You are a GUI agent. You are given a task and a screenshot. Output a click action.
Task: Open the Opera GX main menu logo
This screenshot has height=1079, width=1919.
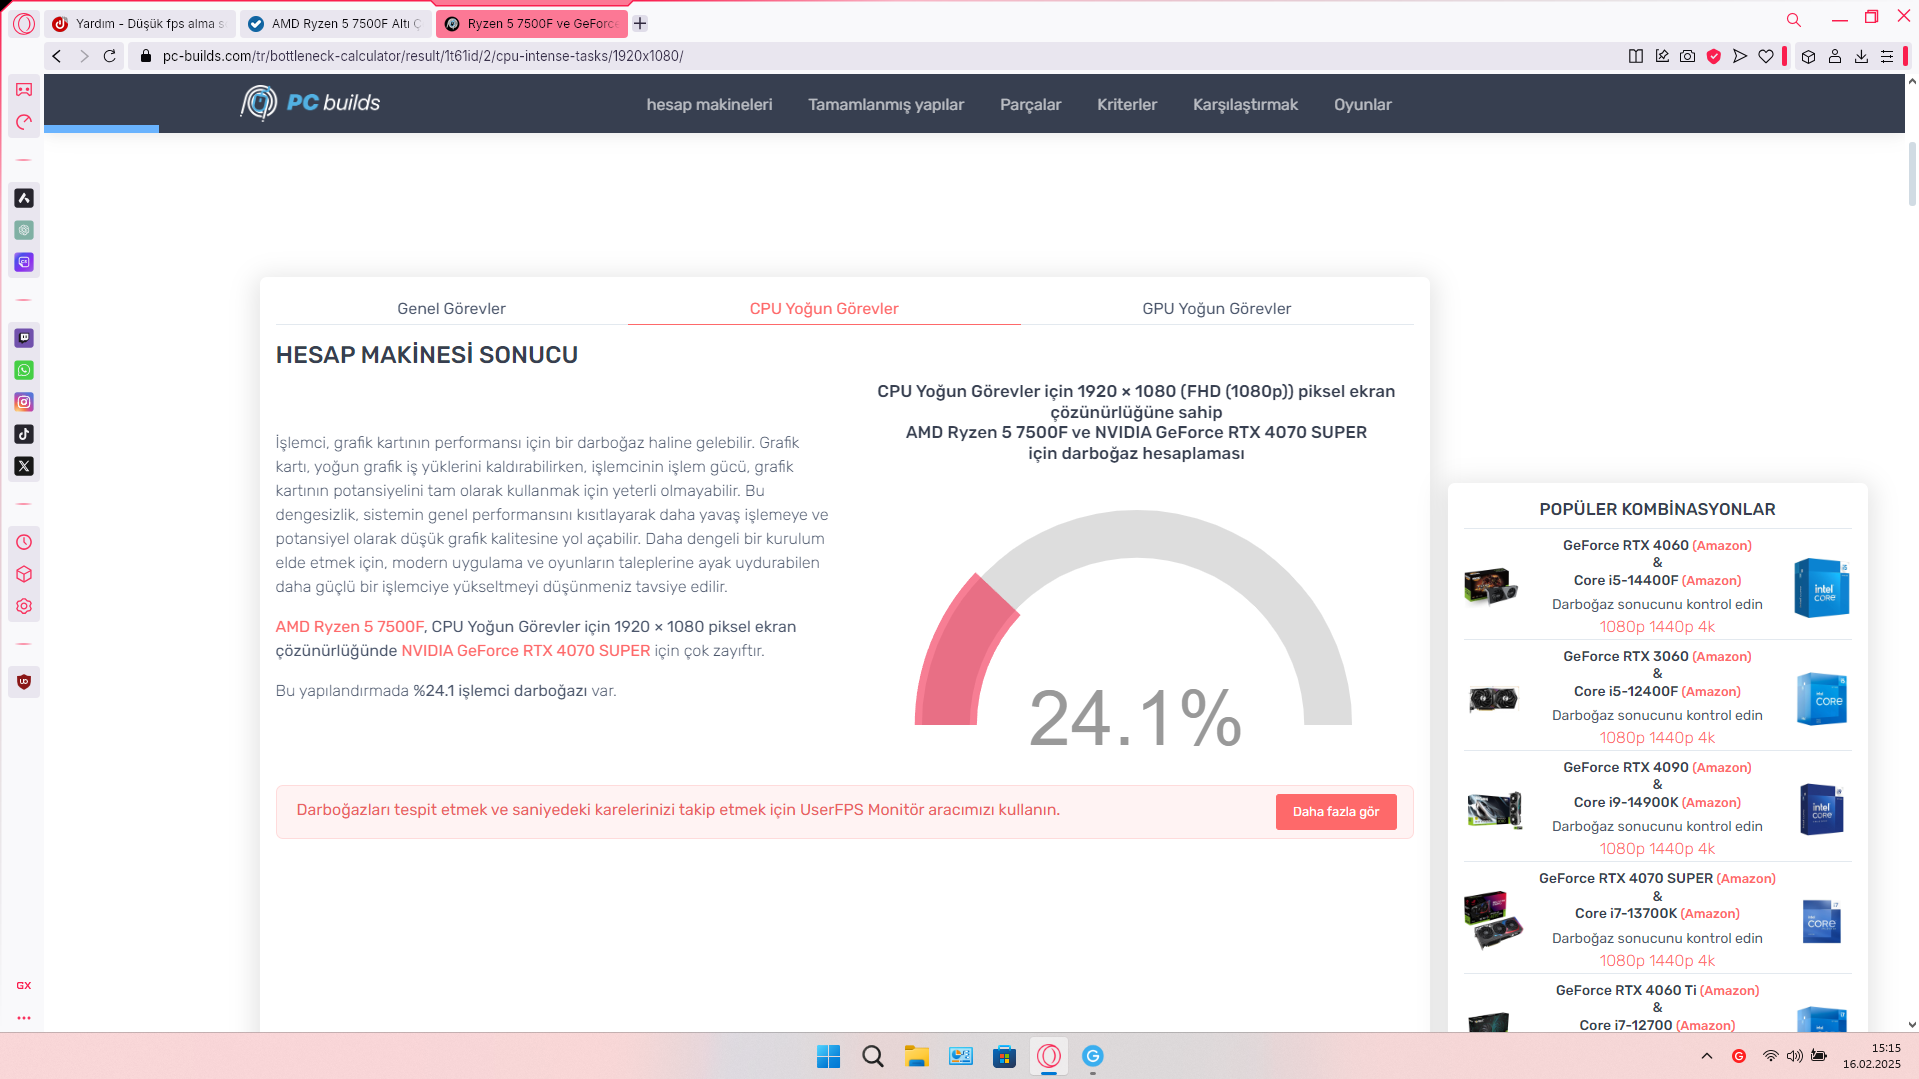[24, 23]
